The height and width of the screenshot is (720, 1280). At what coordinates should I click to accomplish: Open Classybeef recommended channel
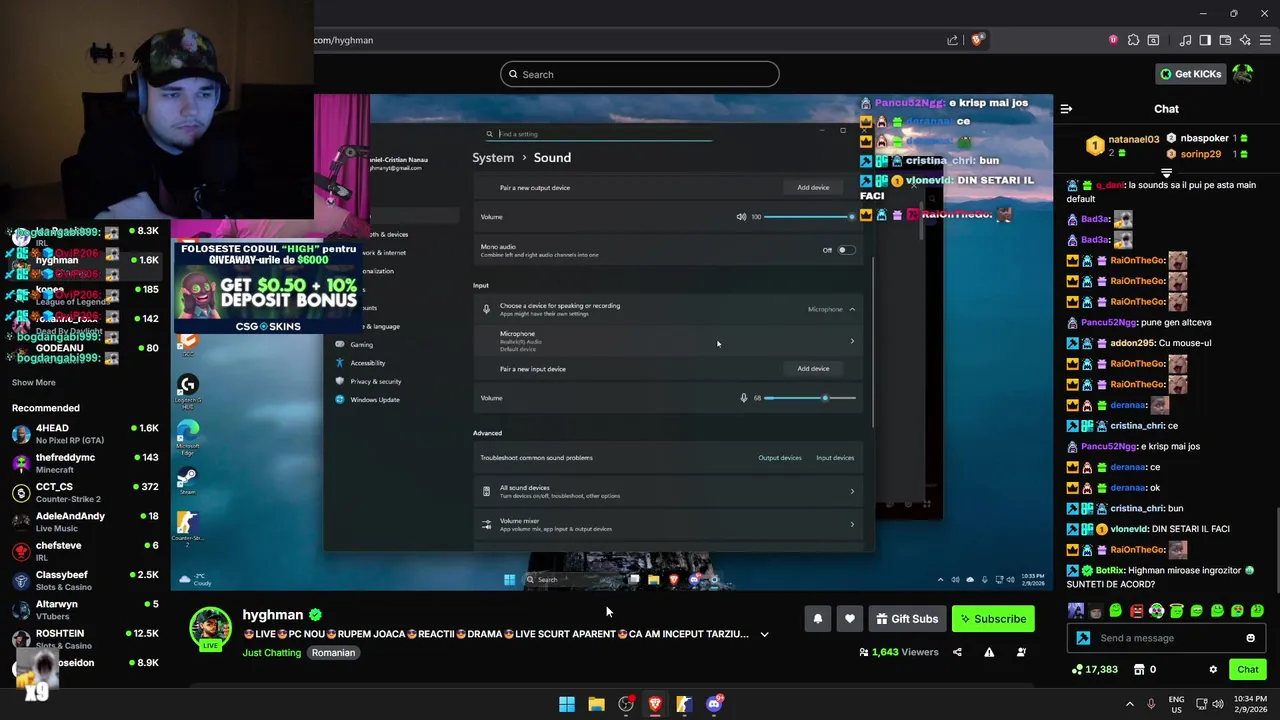coord(84,580)
